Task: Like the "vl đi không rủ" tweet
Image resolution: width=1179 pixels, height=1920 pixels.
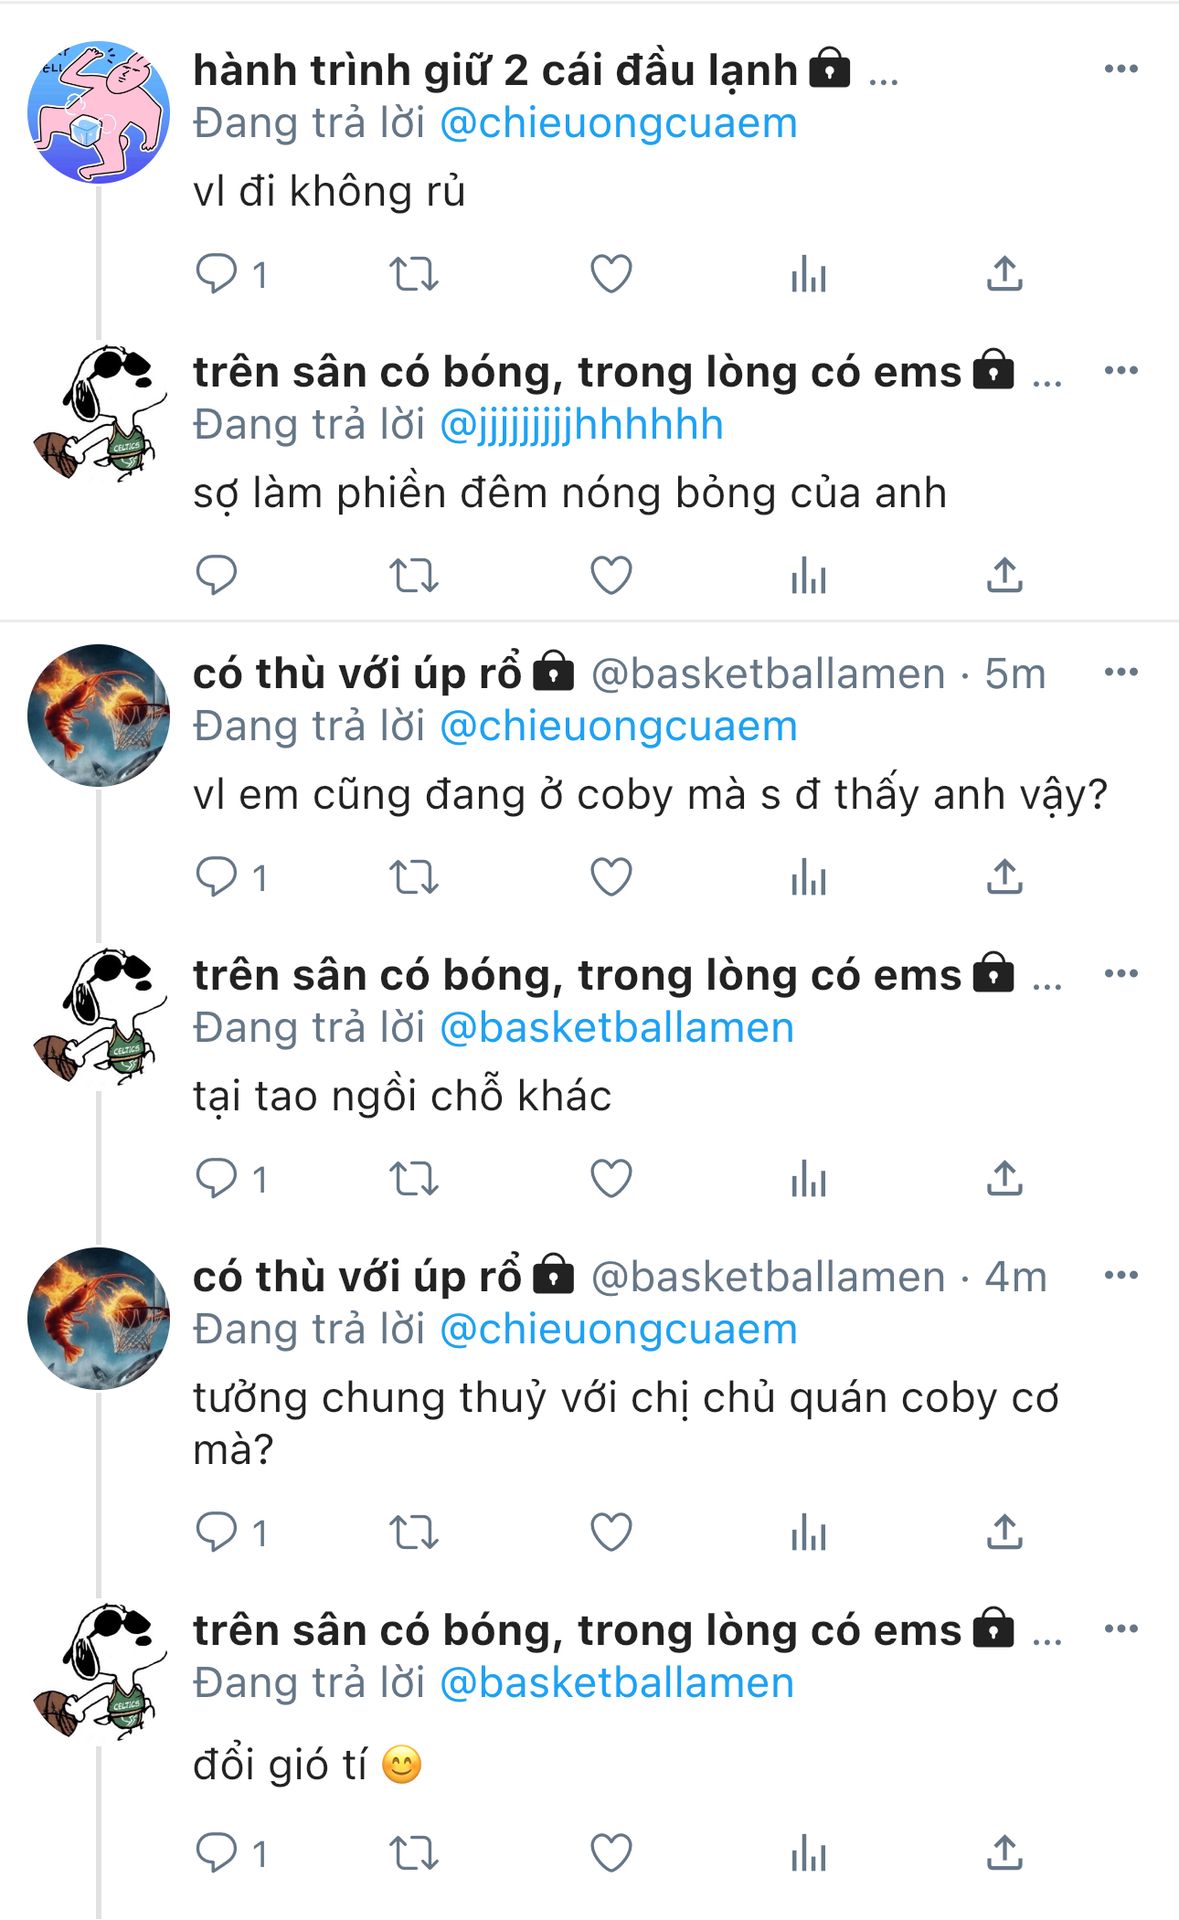Action: (611, 274)
